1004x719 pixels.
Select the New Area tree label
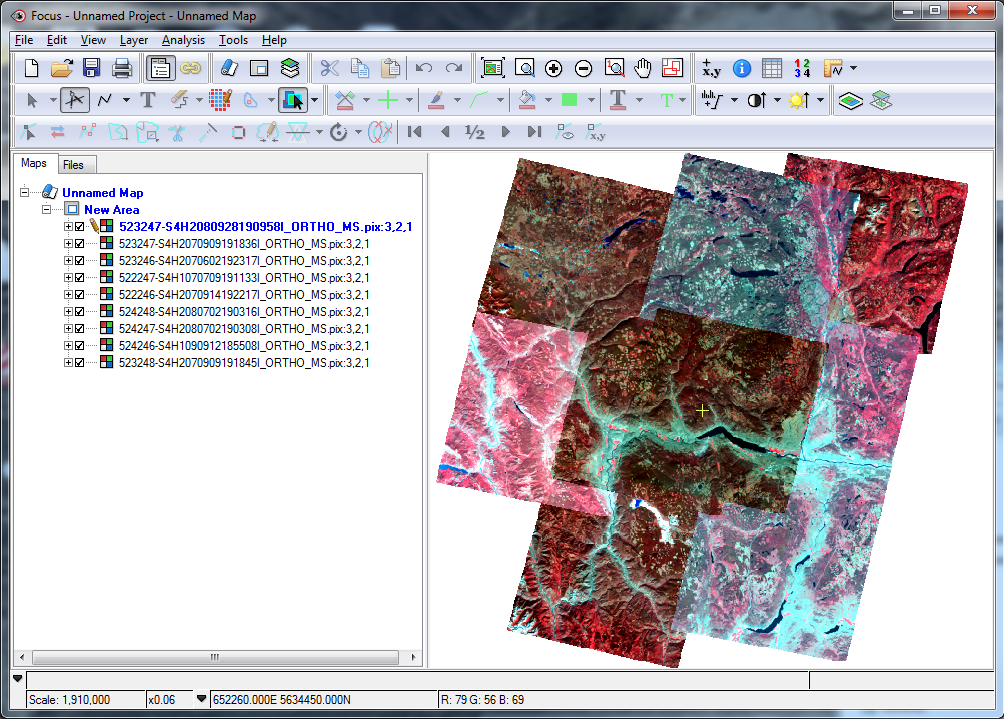[111, 209]
